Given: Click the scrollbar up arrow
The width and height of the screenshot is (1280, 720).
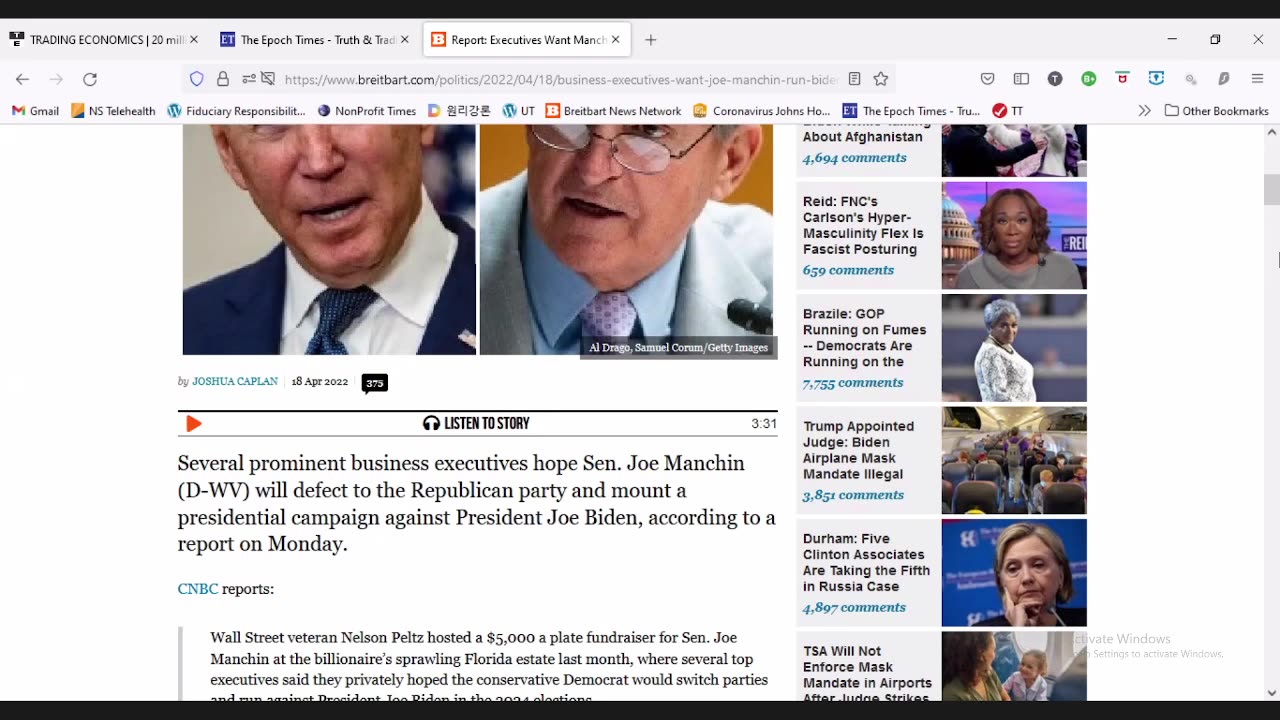Looking at the screenshot, I should pos(1271,132).
